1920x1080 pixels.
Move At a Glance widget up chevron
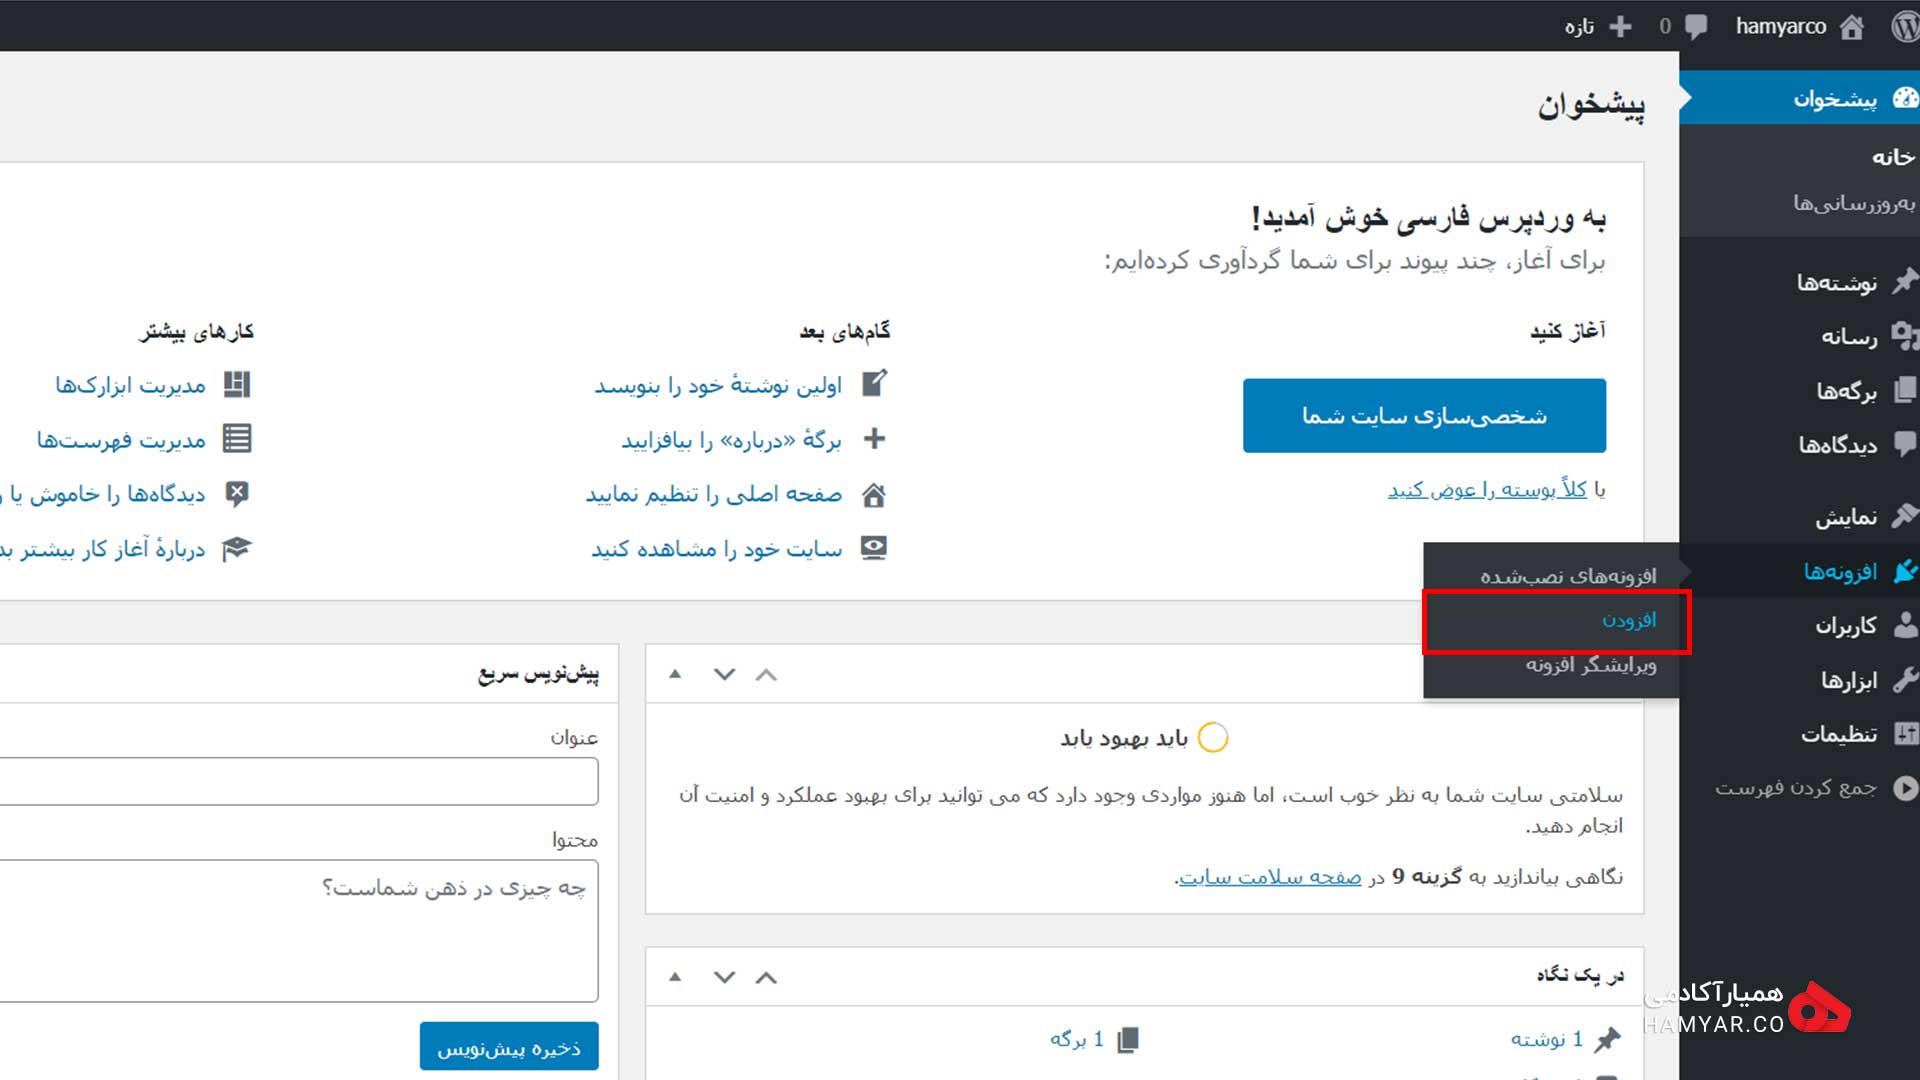[x=766, y=978]
